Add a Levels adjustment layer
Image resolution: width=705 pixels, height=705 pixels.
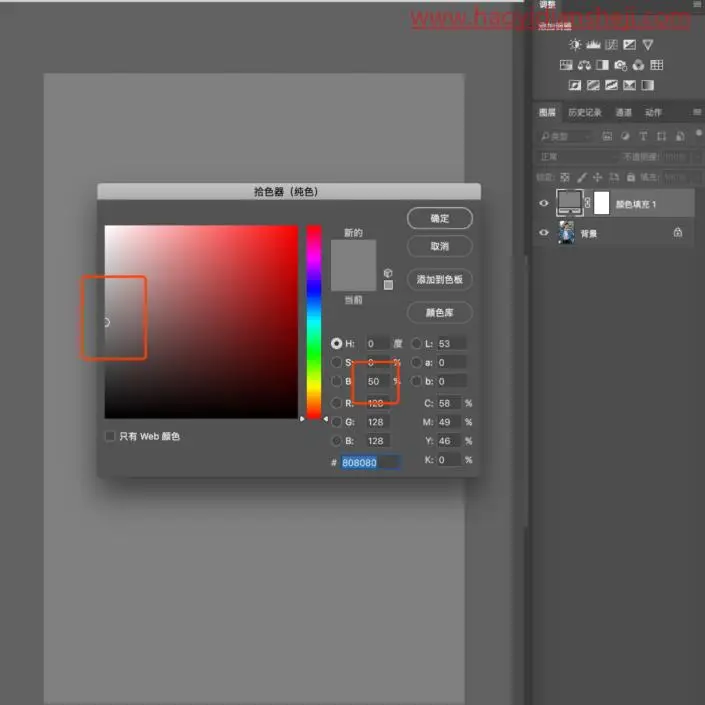pyautogui.click(x=593, y=45)
